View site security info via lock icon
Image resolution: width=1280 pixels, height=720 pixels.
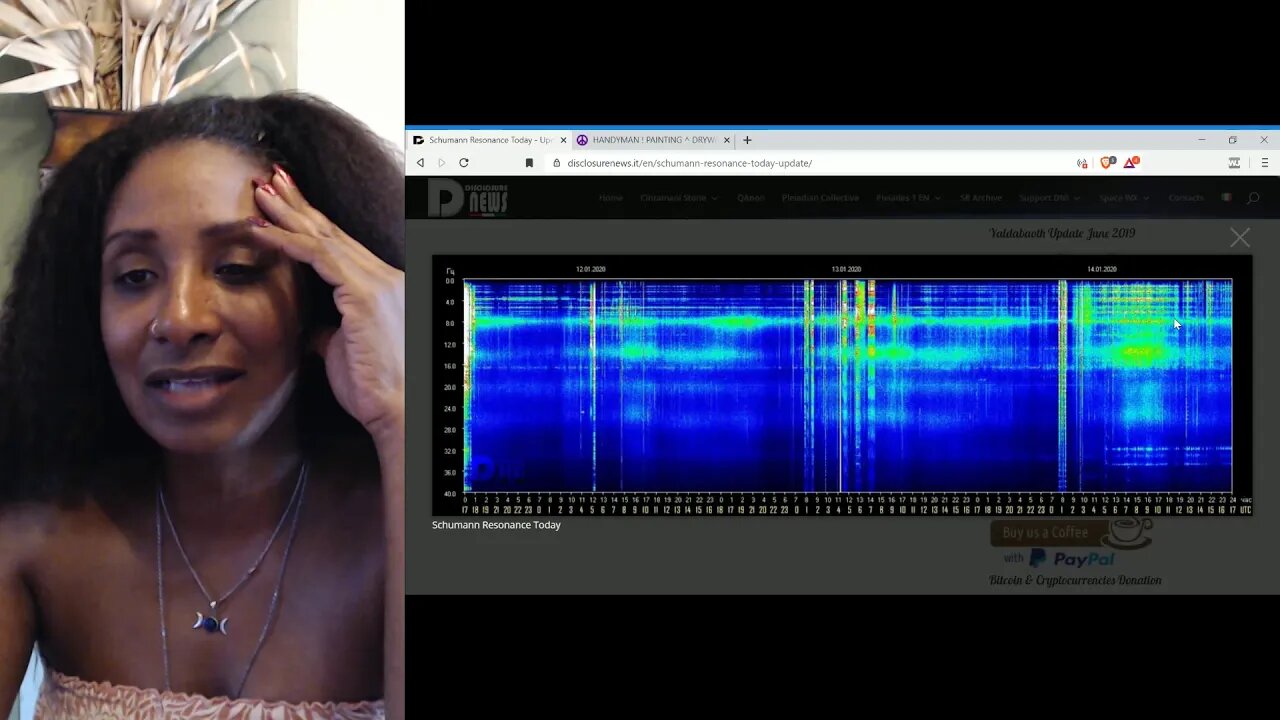click(x=557, y=163)
